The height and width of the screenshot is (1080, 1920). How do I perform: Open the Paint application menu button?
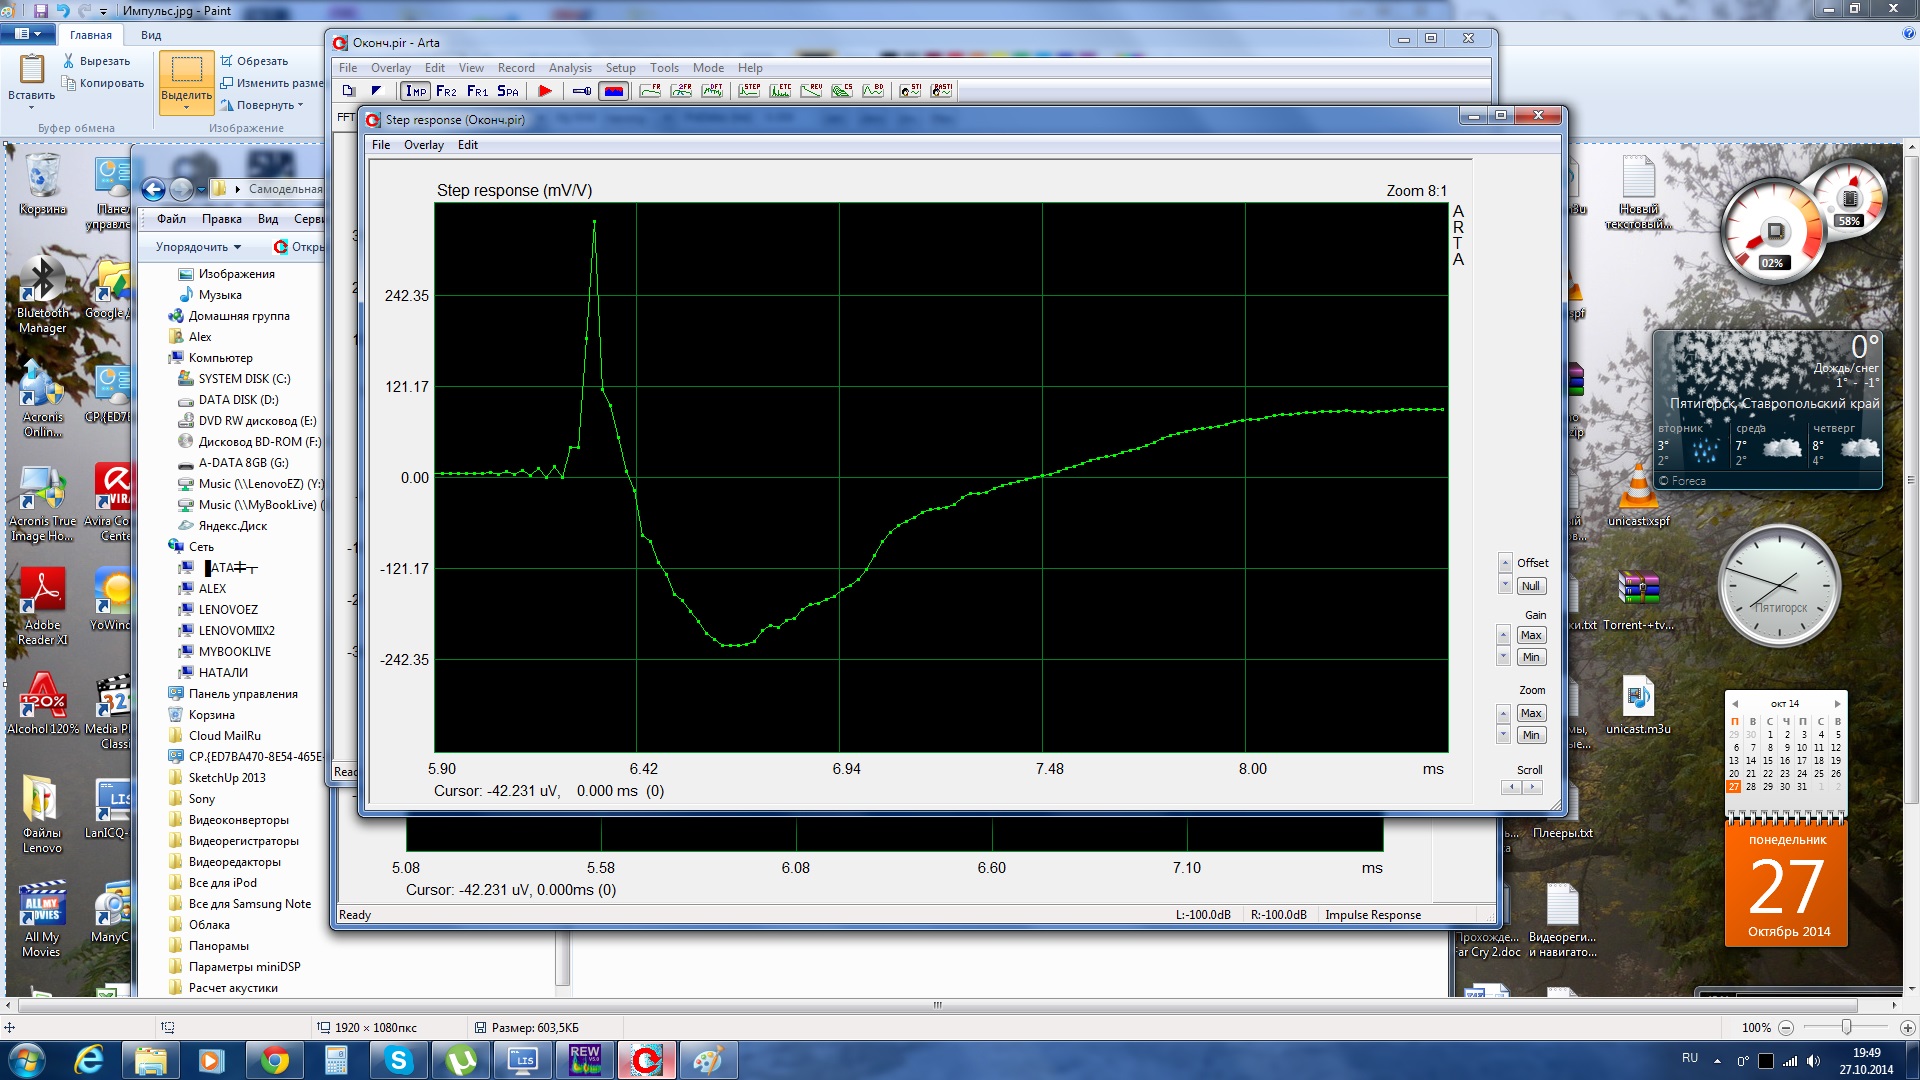[x=28, y=35]
